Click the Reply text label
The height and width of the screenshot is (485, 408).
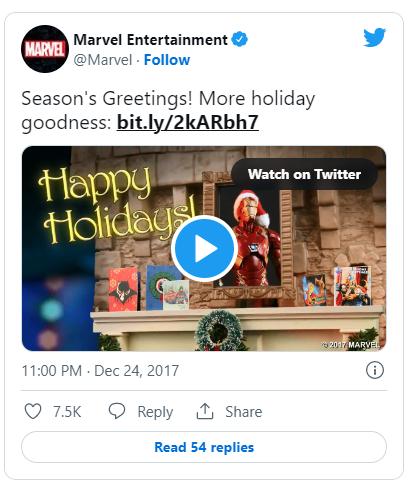(155, 412)
